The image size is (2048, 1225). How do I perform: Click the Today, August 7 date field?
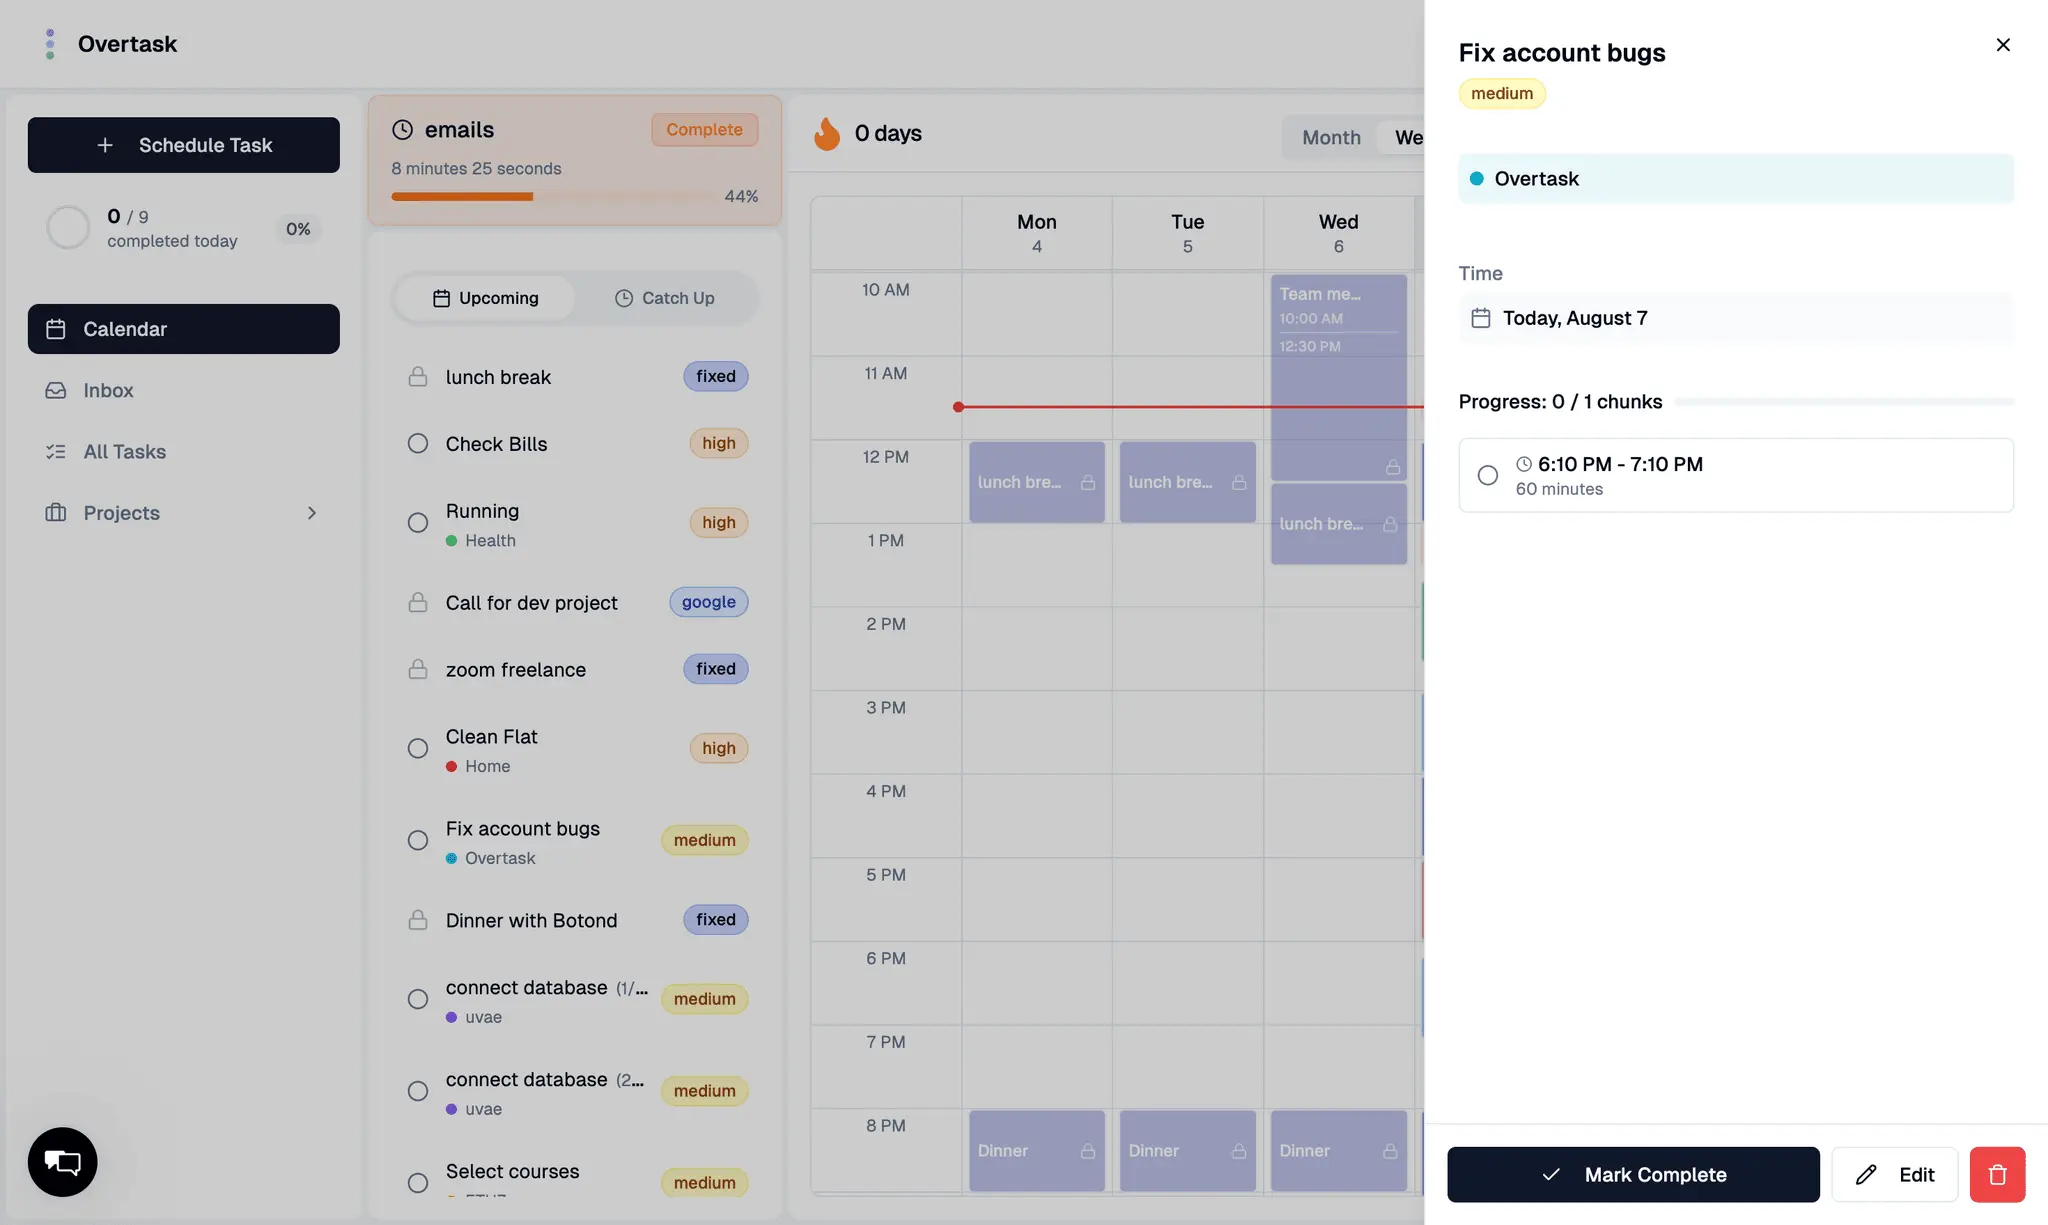(1736, 318)
